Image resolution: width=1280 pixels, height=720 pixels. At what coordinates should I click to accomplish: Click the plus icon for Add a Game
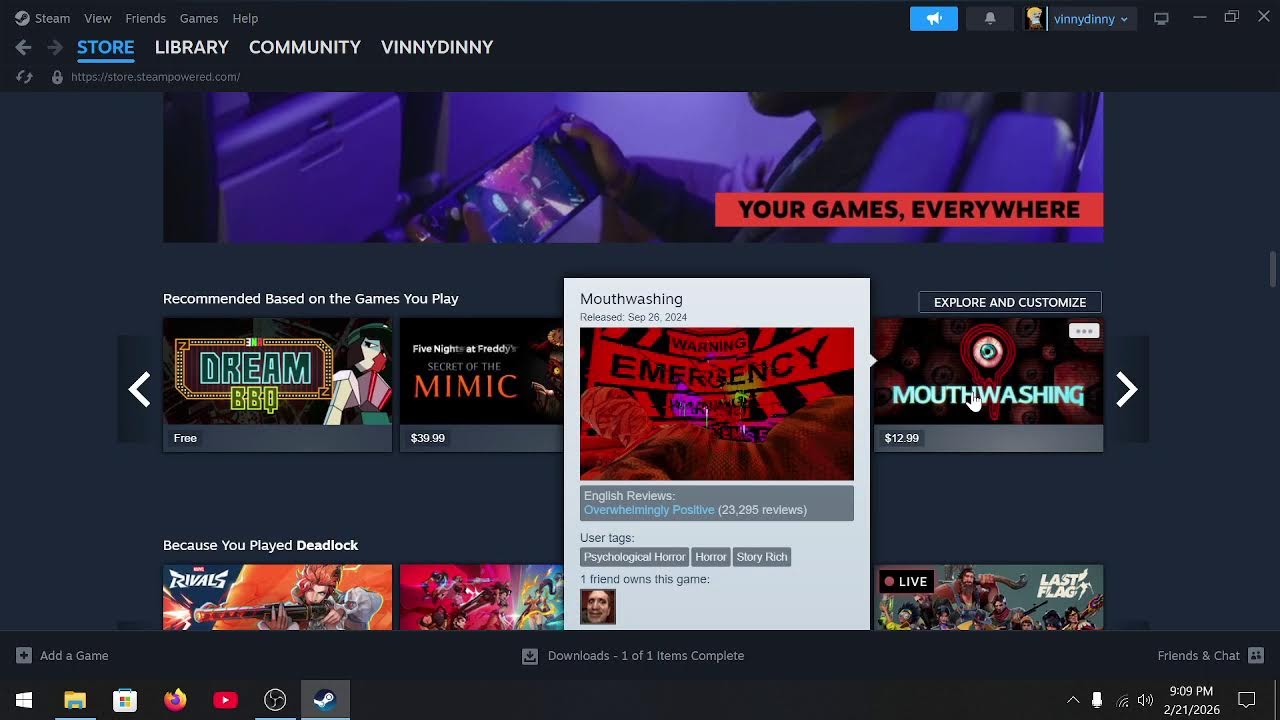pyautogui.click(x=24, y=656)
